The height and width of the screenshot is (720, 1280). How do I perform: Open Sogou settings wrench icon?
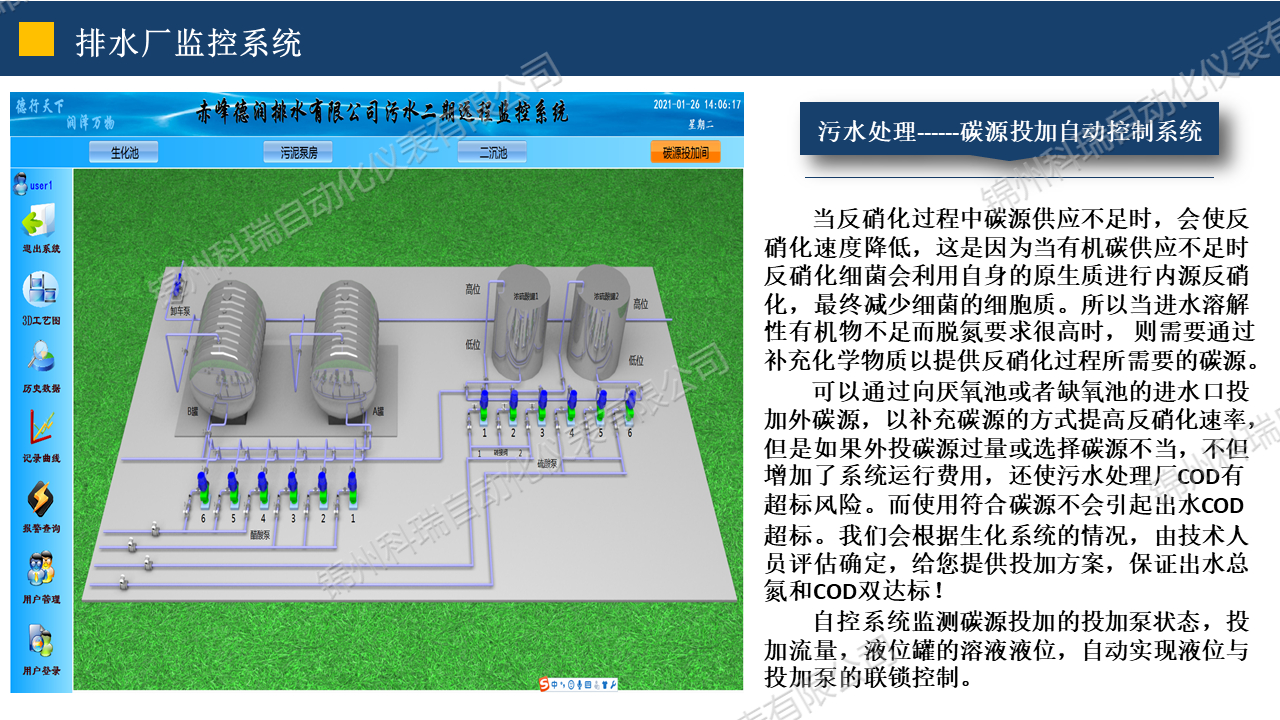point(612,686)
